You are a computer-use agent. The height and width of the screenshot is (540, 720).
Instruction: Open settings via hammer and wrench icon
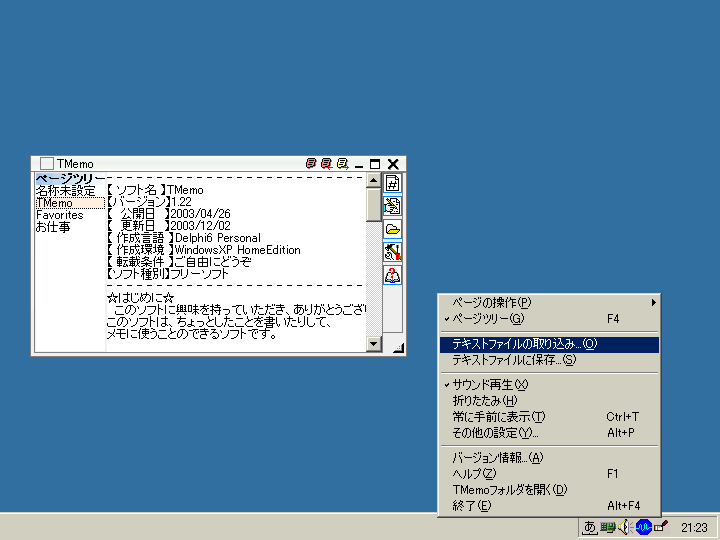coord(392,252)
